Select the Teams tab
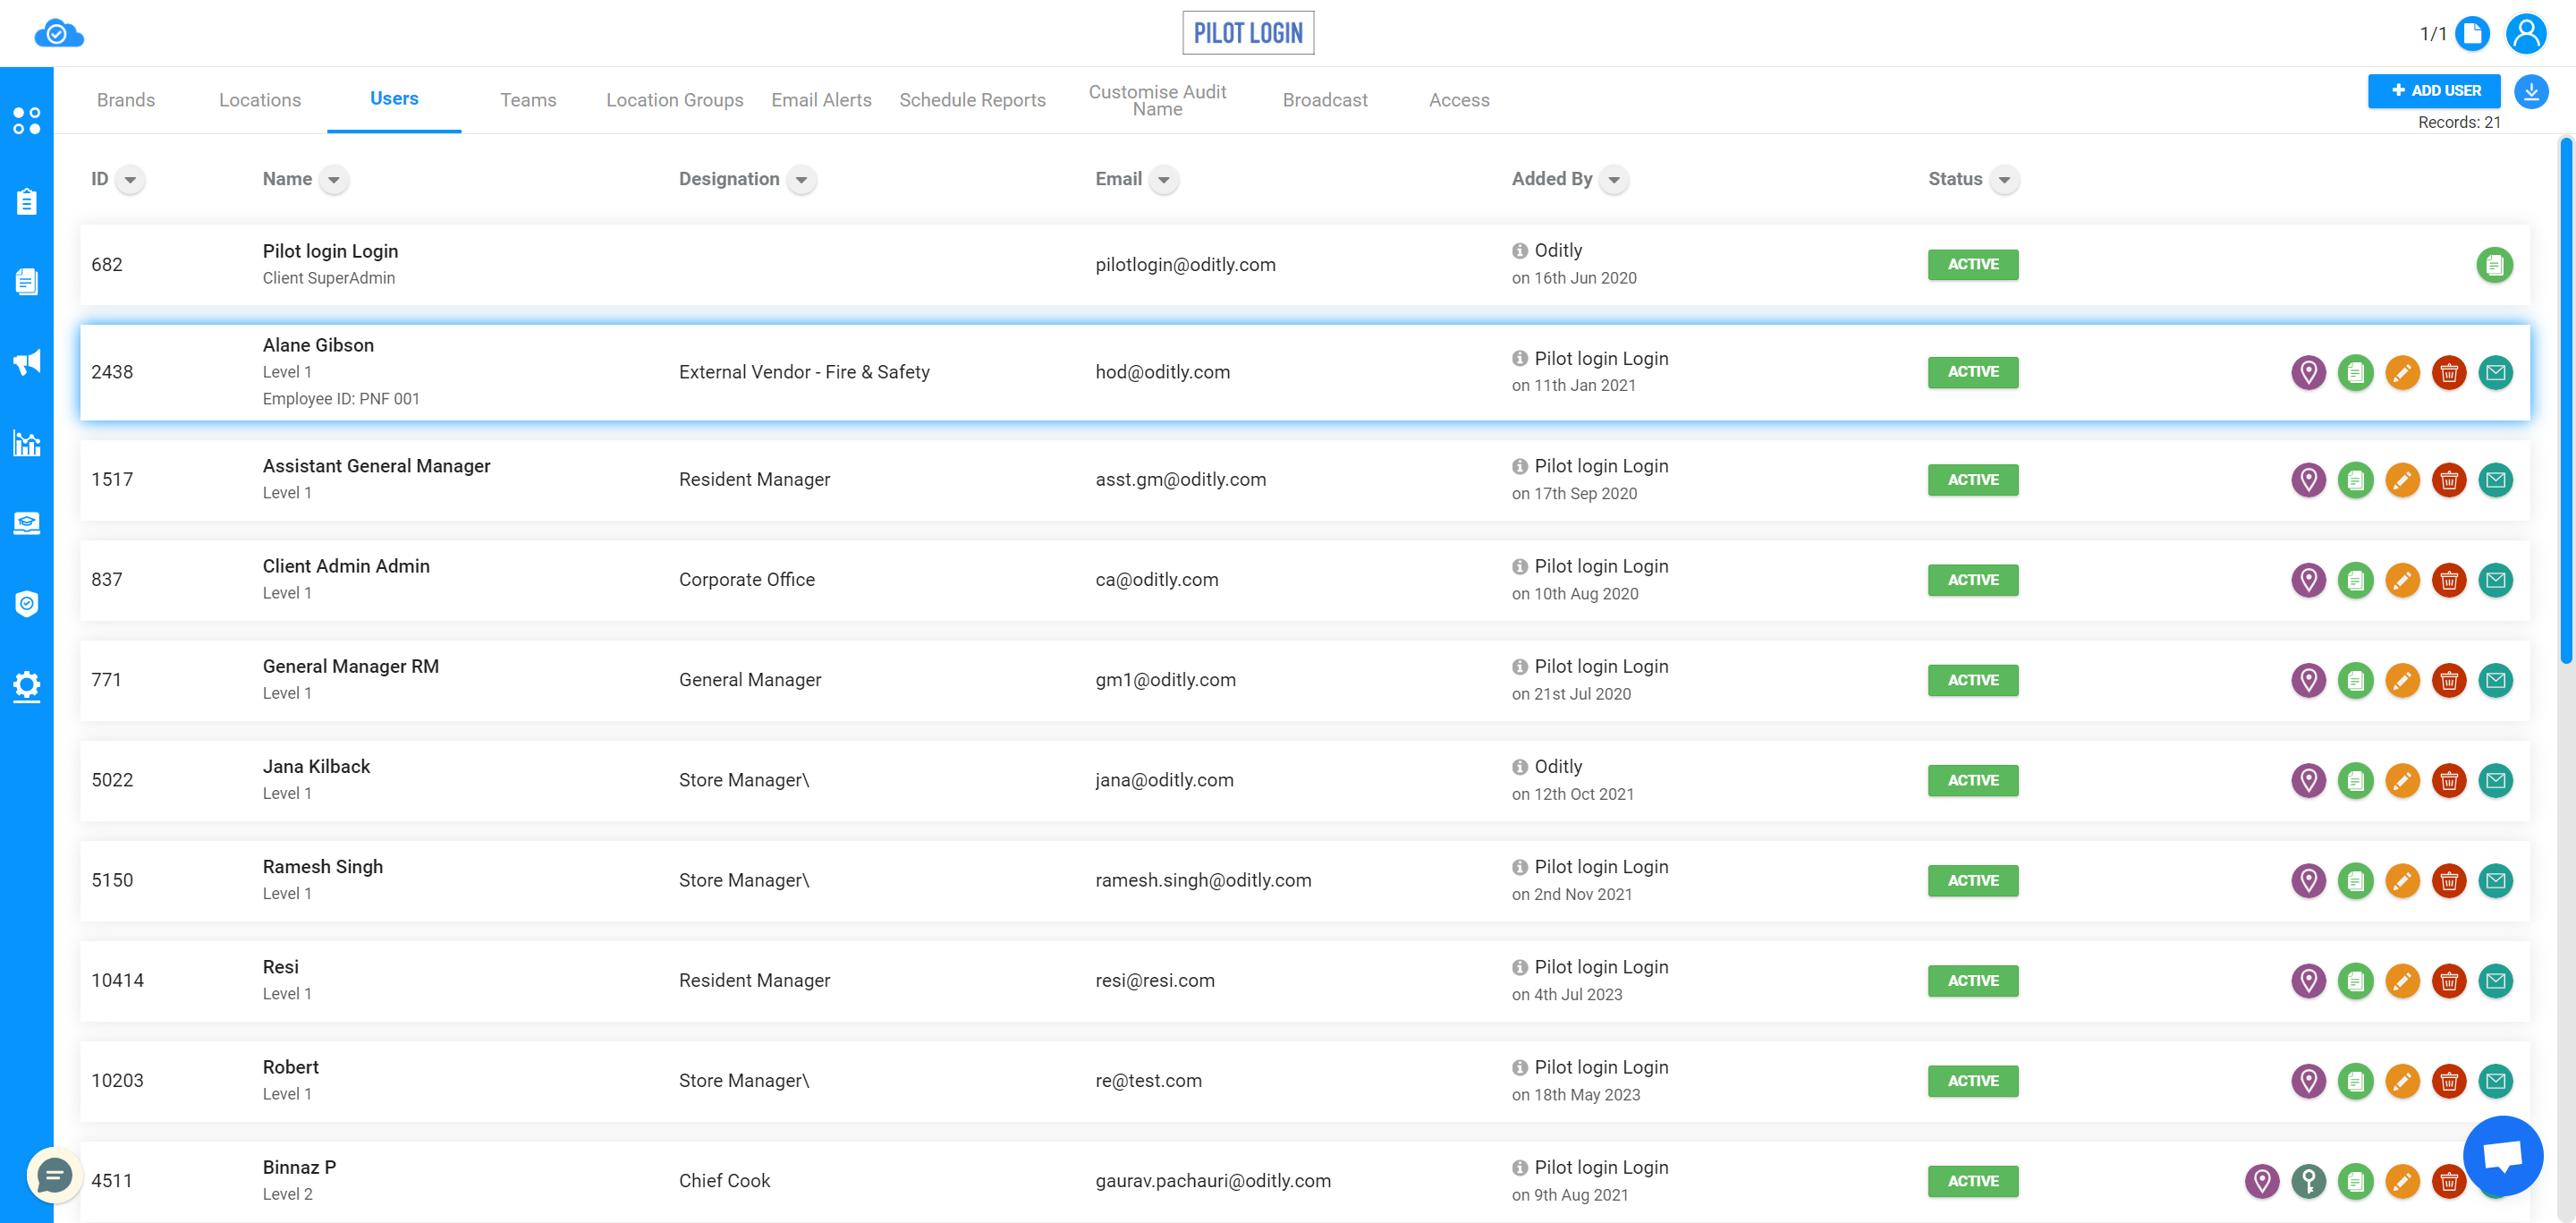The width and height of the screenshot is (2576, 1223). point(528,100)
